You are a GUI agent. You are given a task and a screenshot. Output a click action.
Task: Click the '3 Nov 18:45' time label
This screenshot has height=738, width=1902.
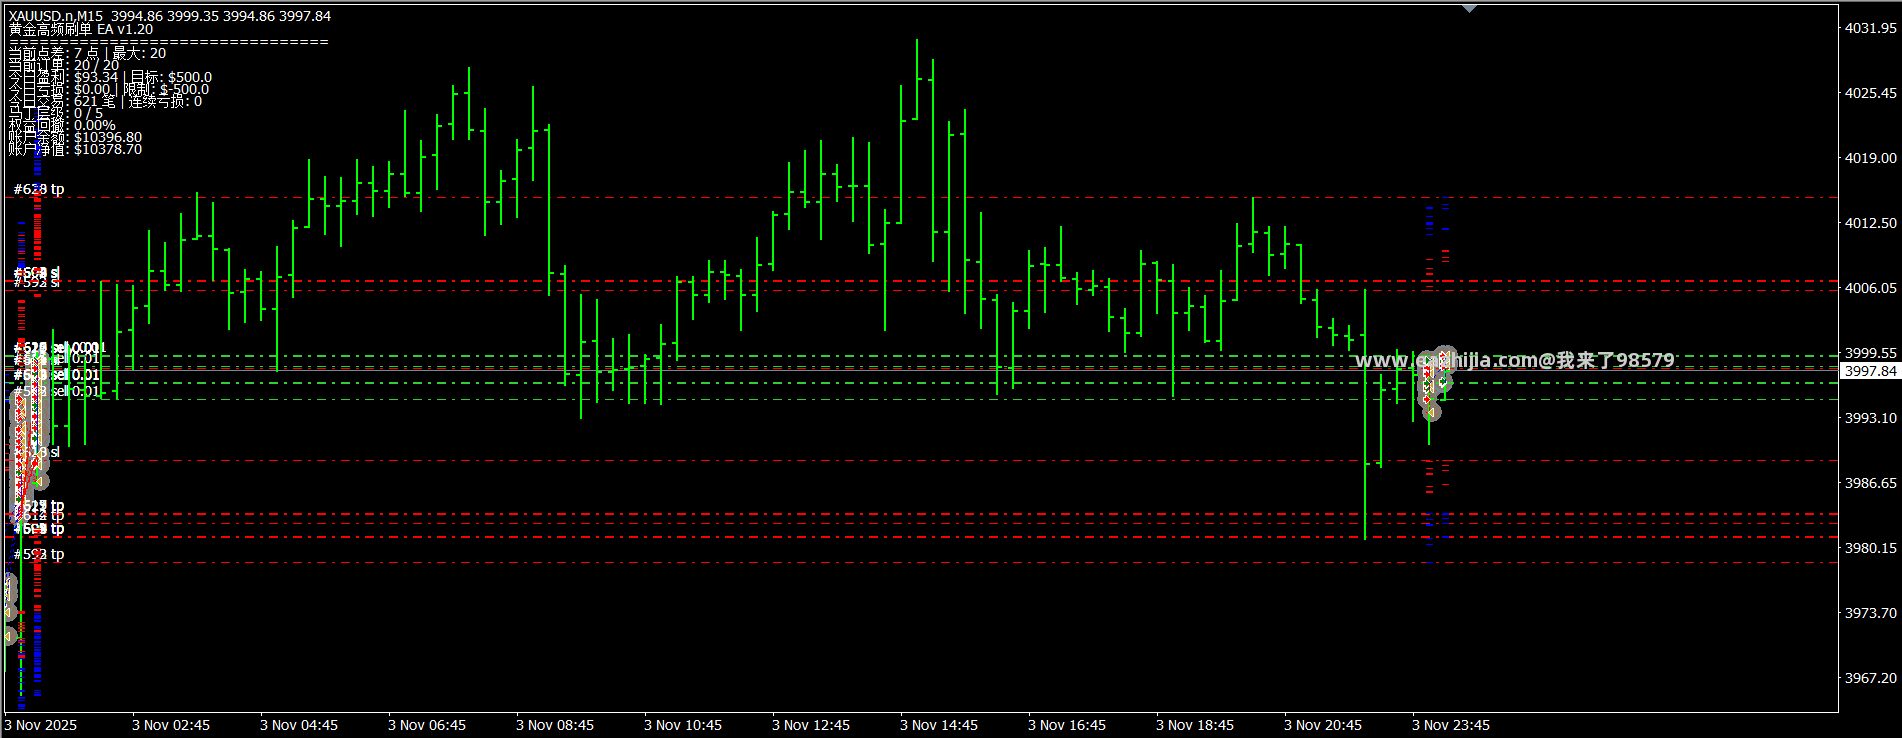point(1195,725)
